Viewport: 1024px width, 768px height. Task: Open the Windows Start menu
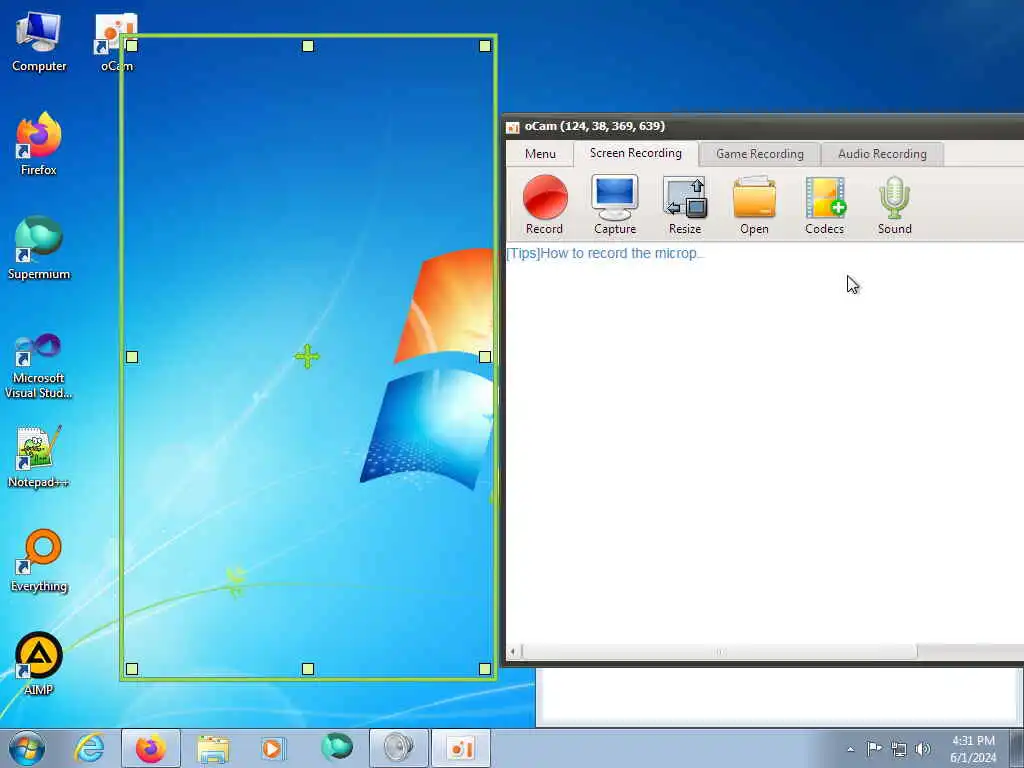click(x=27, y=748)
